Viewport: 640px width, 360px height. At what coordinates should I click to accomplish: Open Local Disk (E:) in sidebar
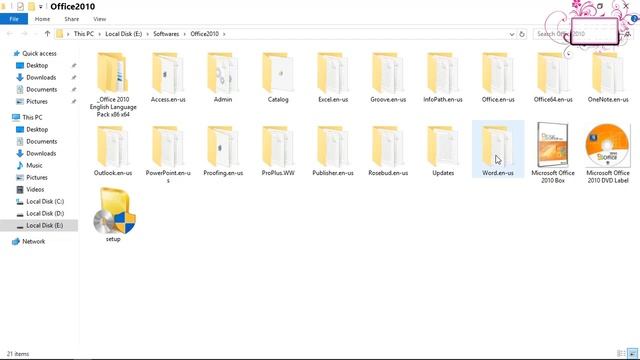tap(39, 225)
